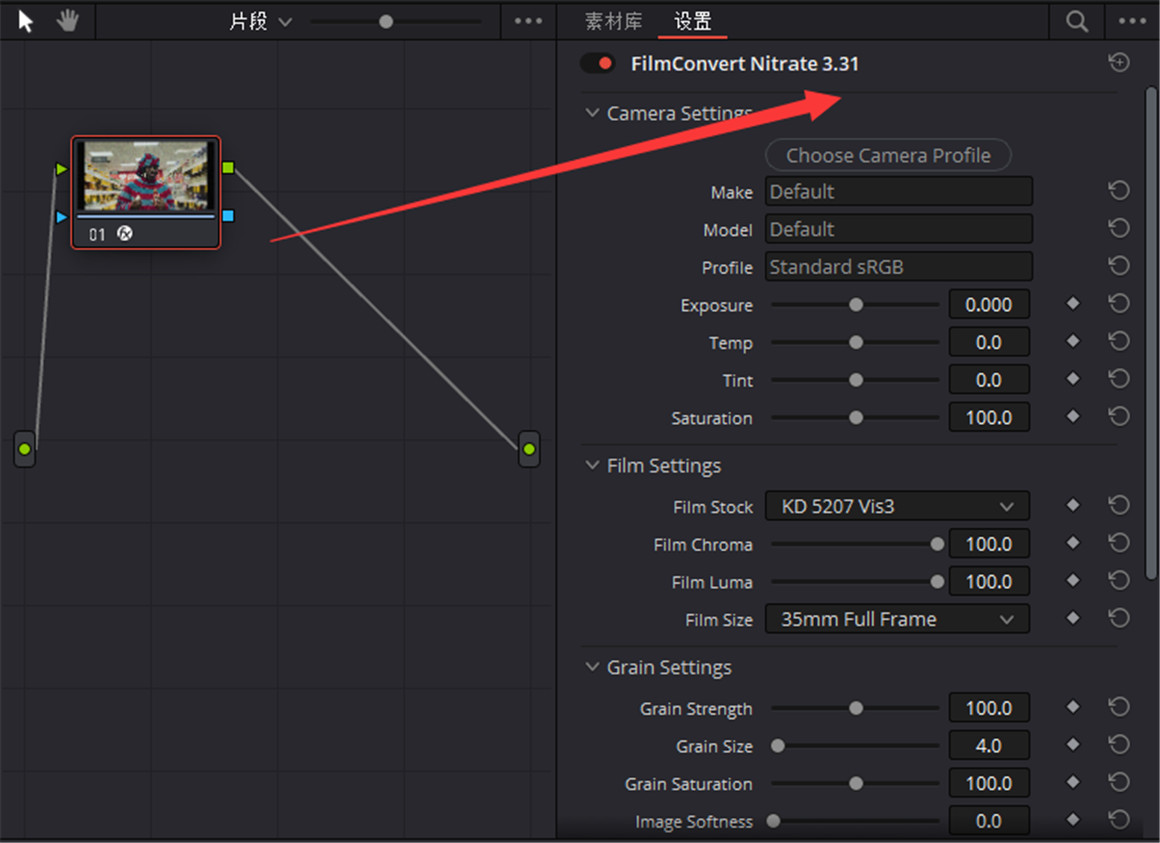Click the Grain Strength slider handle
1160x843 pixels.
pos(856,708)
